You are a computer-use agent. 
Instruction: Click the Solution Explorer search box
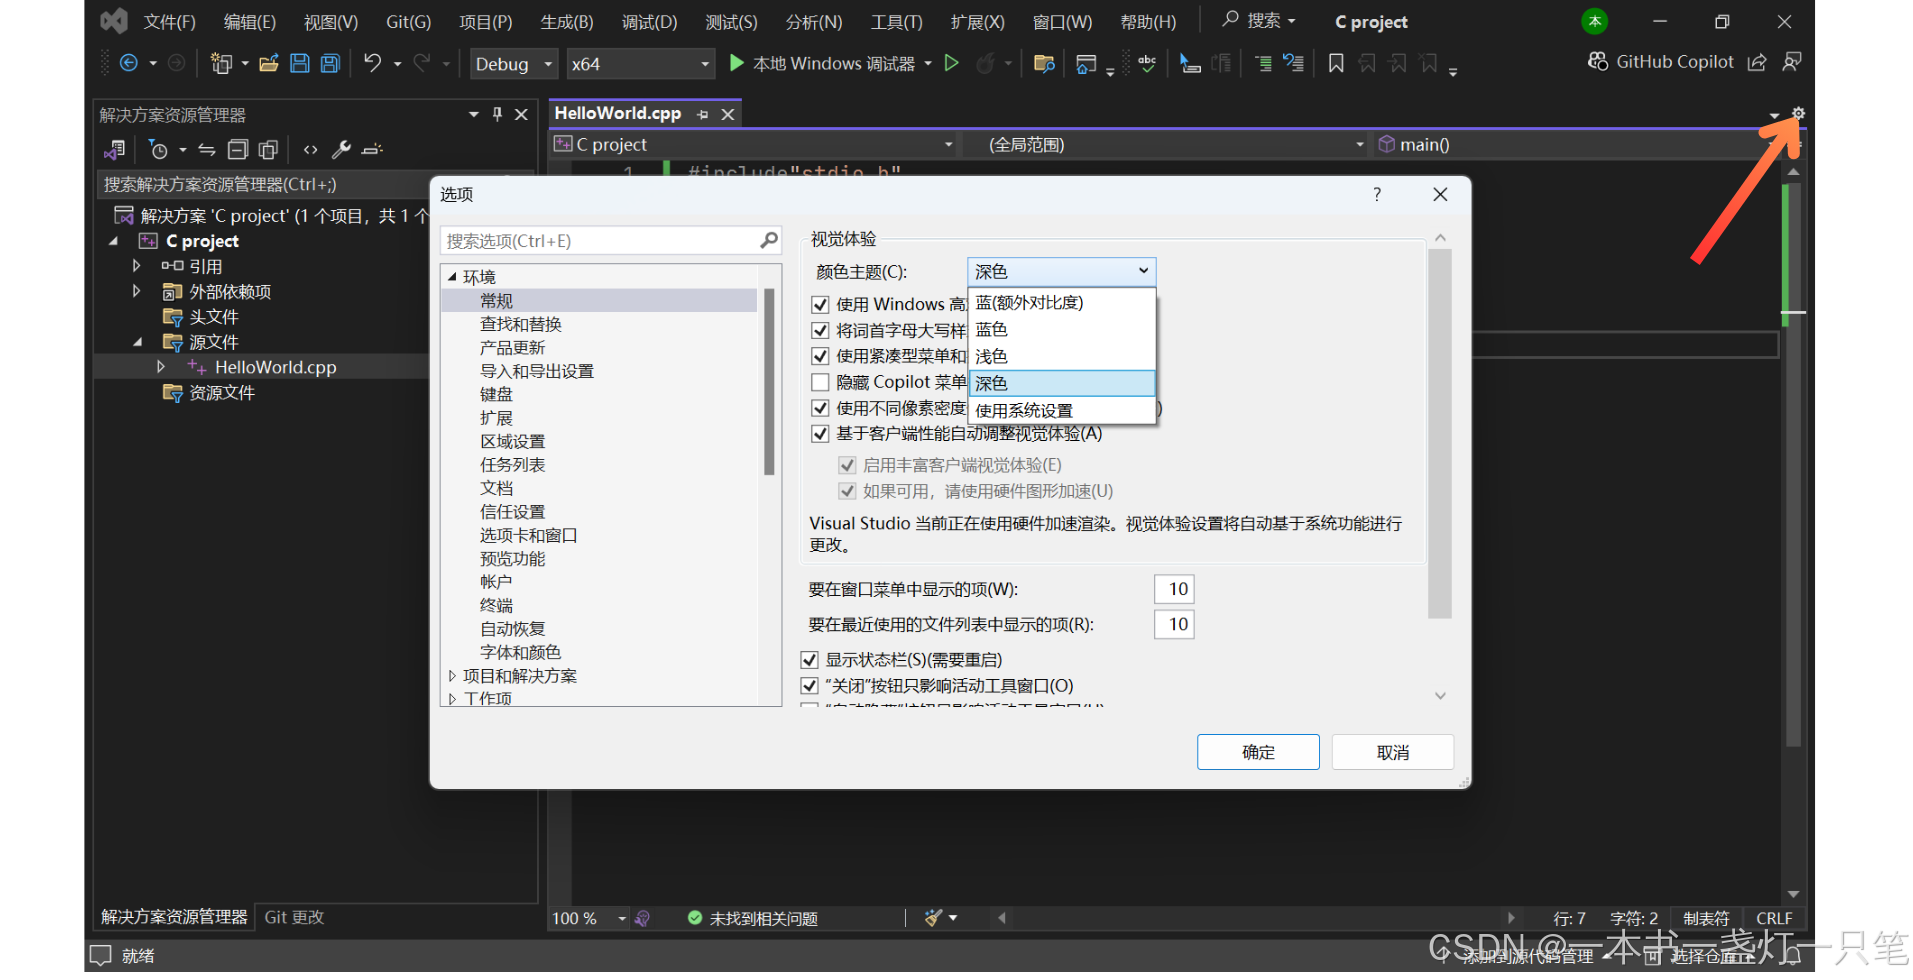pyautogui.click(x=265, y=184)
